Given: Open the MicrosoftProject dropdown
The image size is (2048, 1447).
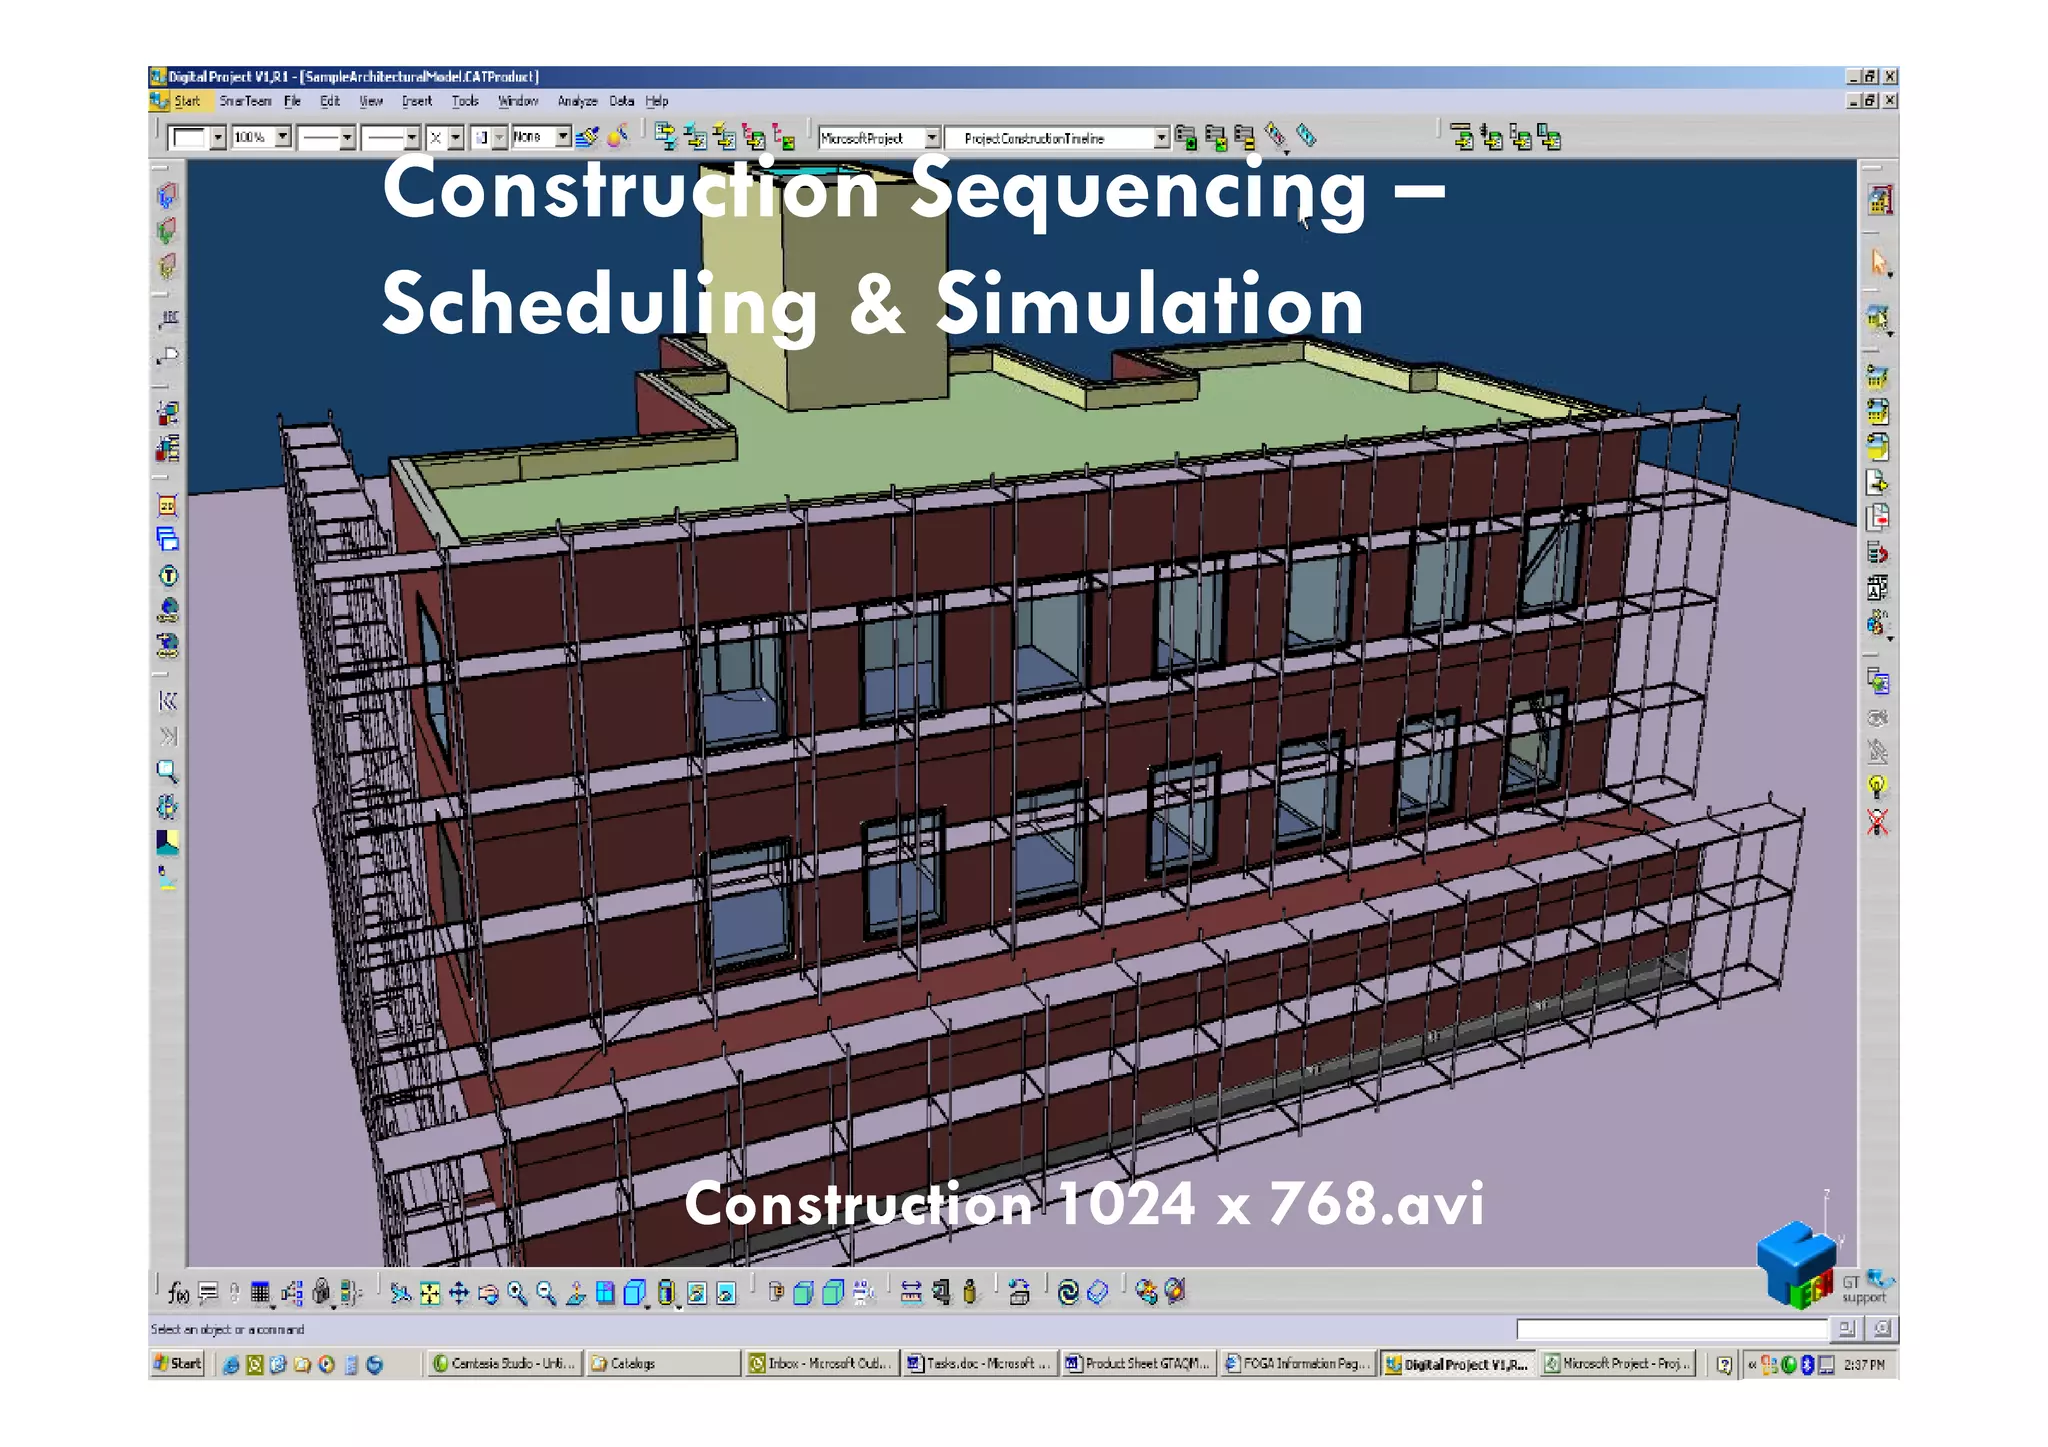Looking at the screenshot, I should [932, 138].
